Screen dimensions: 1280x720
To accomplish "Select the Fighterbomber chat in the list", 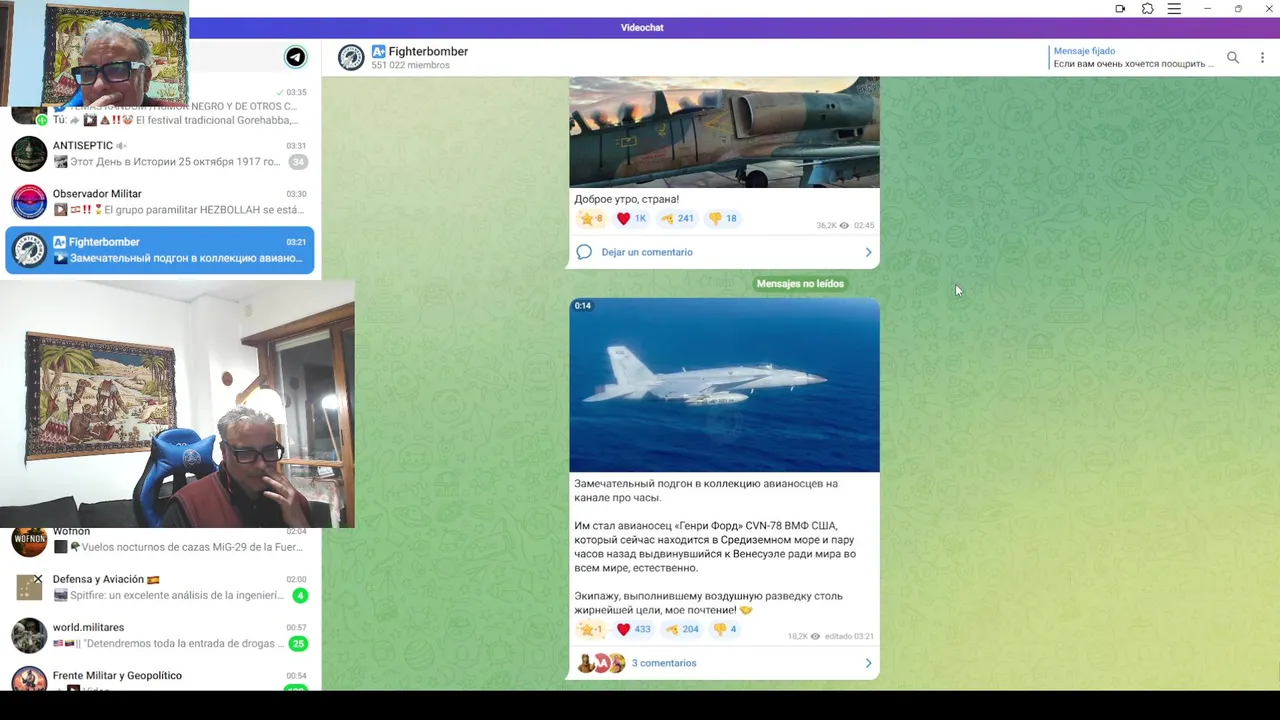I will tap(160, 250).
